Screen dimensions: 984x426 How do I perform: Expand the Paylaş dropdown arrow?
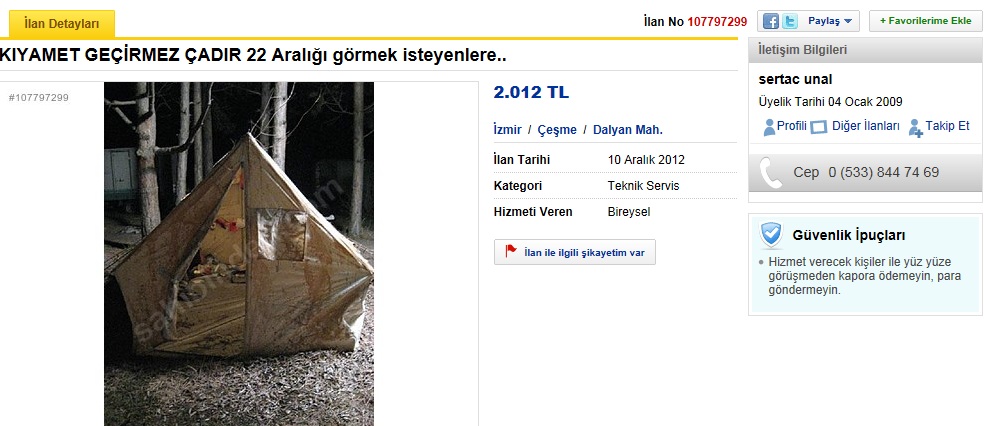click(x=848, y=21)
